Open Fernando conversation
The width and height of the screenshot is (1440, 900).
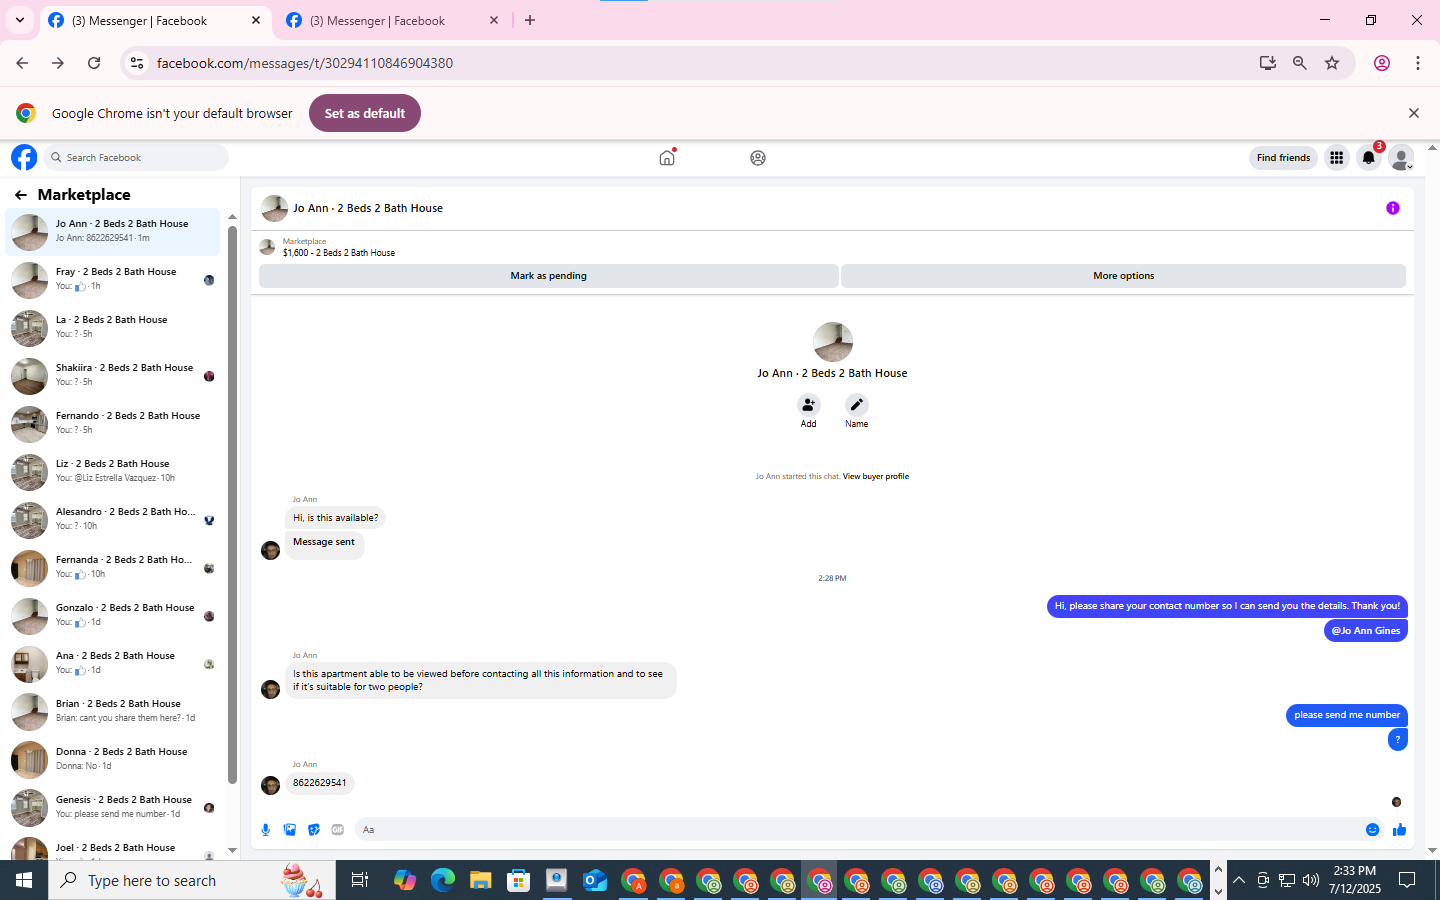[x=113, y=424]
